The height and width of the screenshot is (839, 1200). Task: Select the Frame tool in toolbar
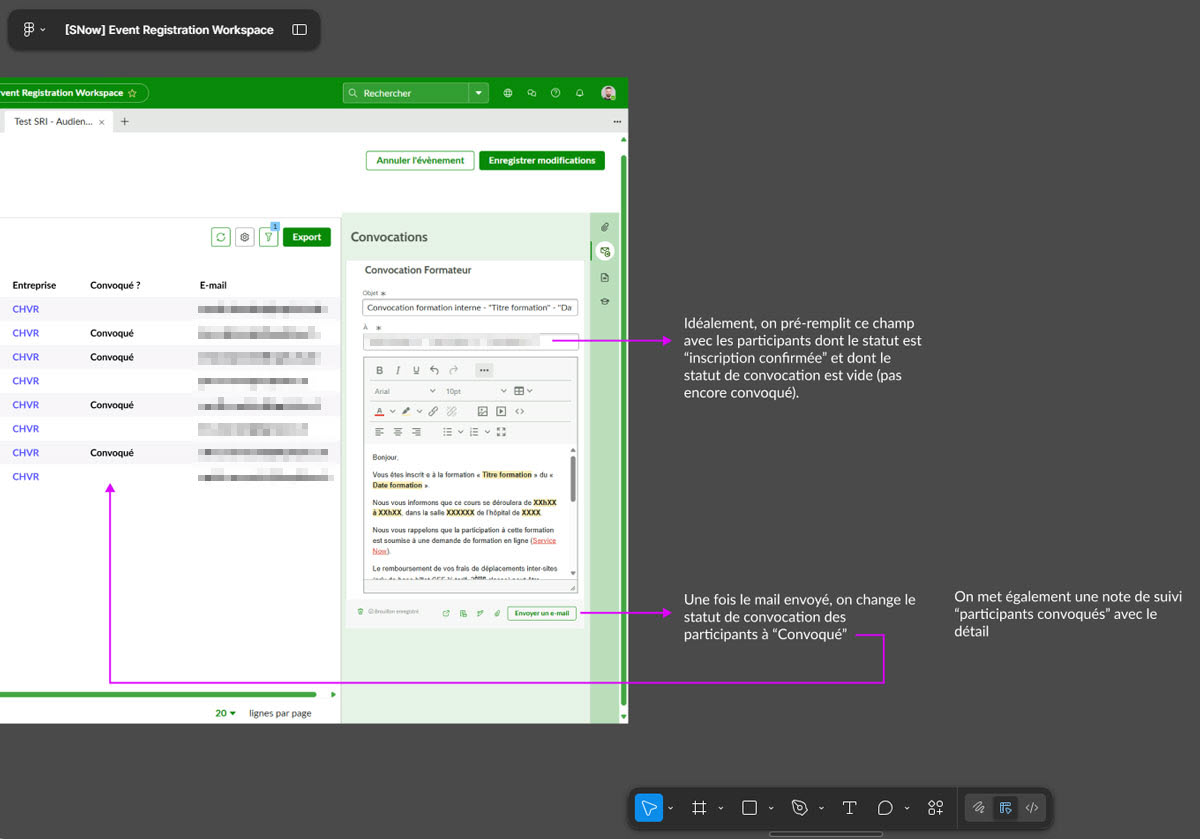pos(699,808)
